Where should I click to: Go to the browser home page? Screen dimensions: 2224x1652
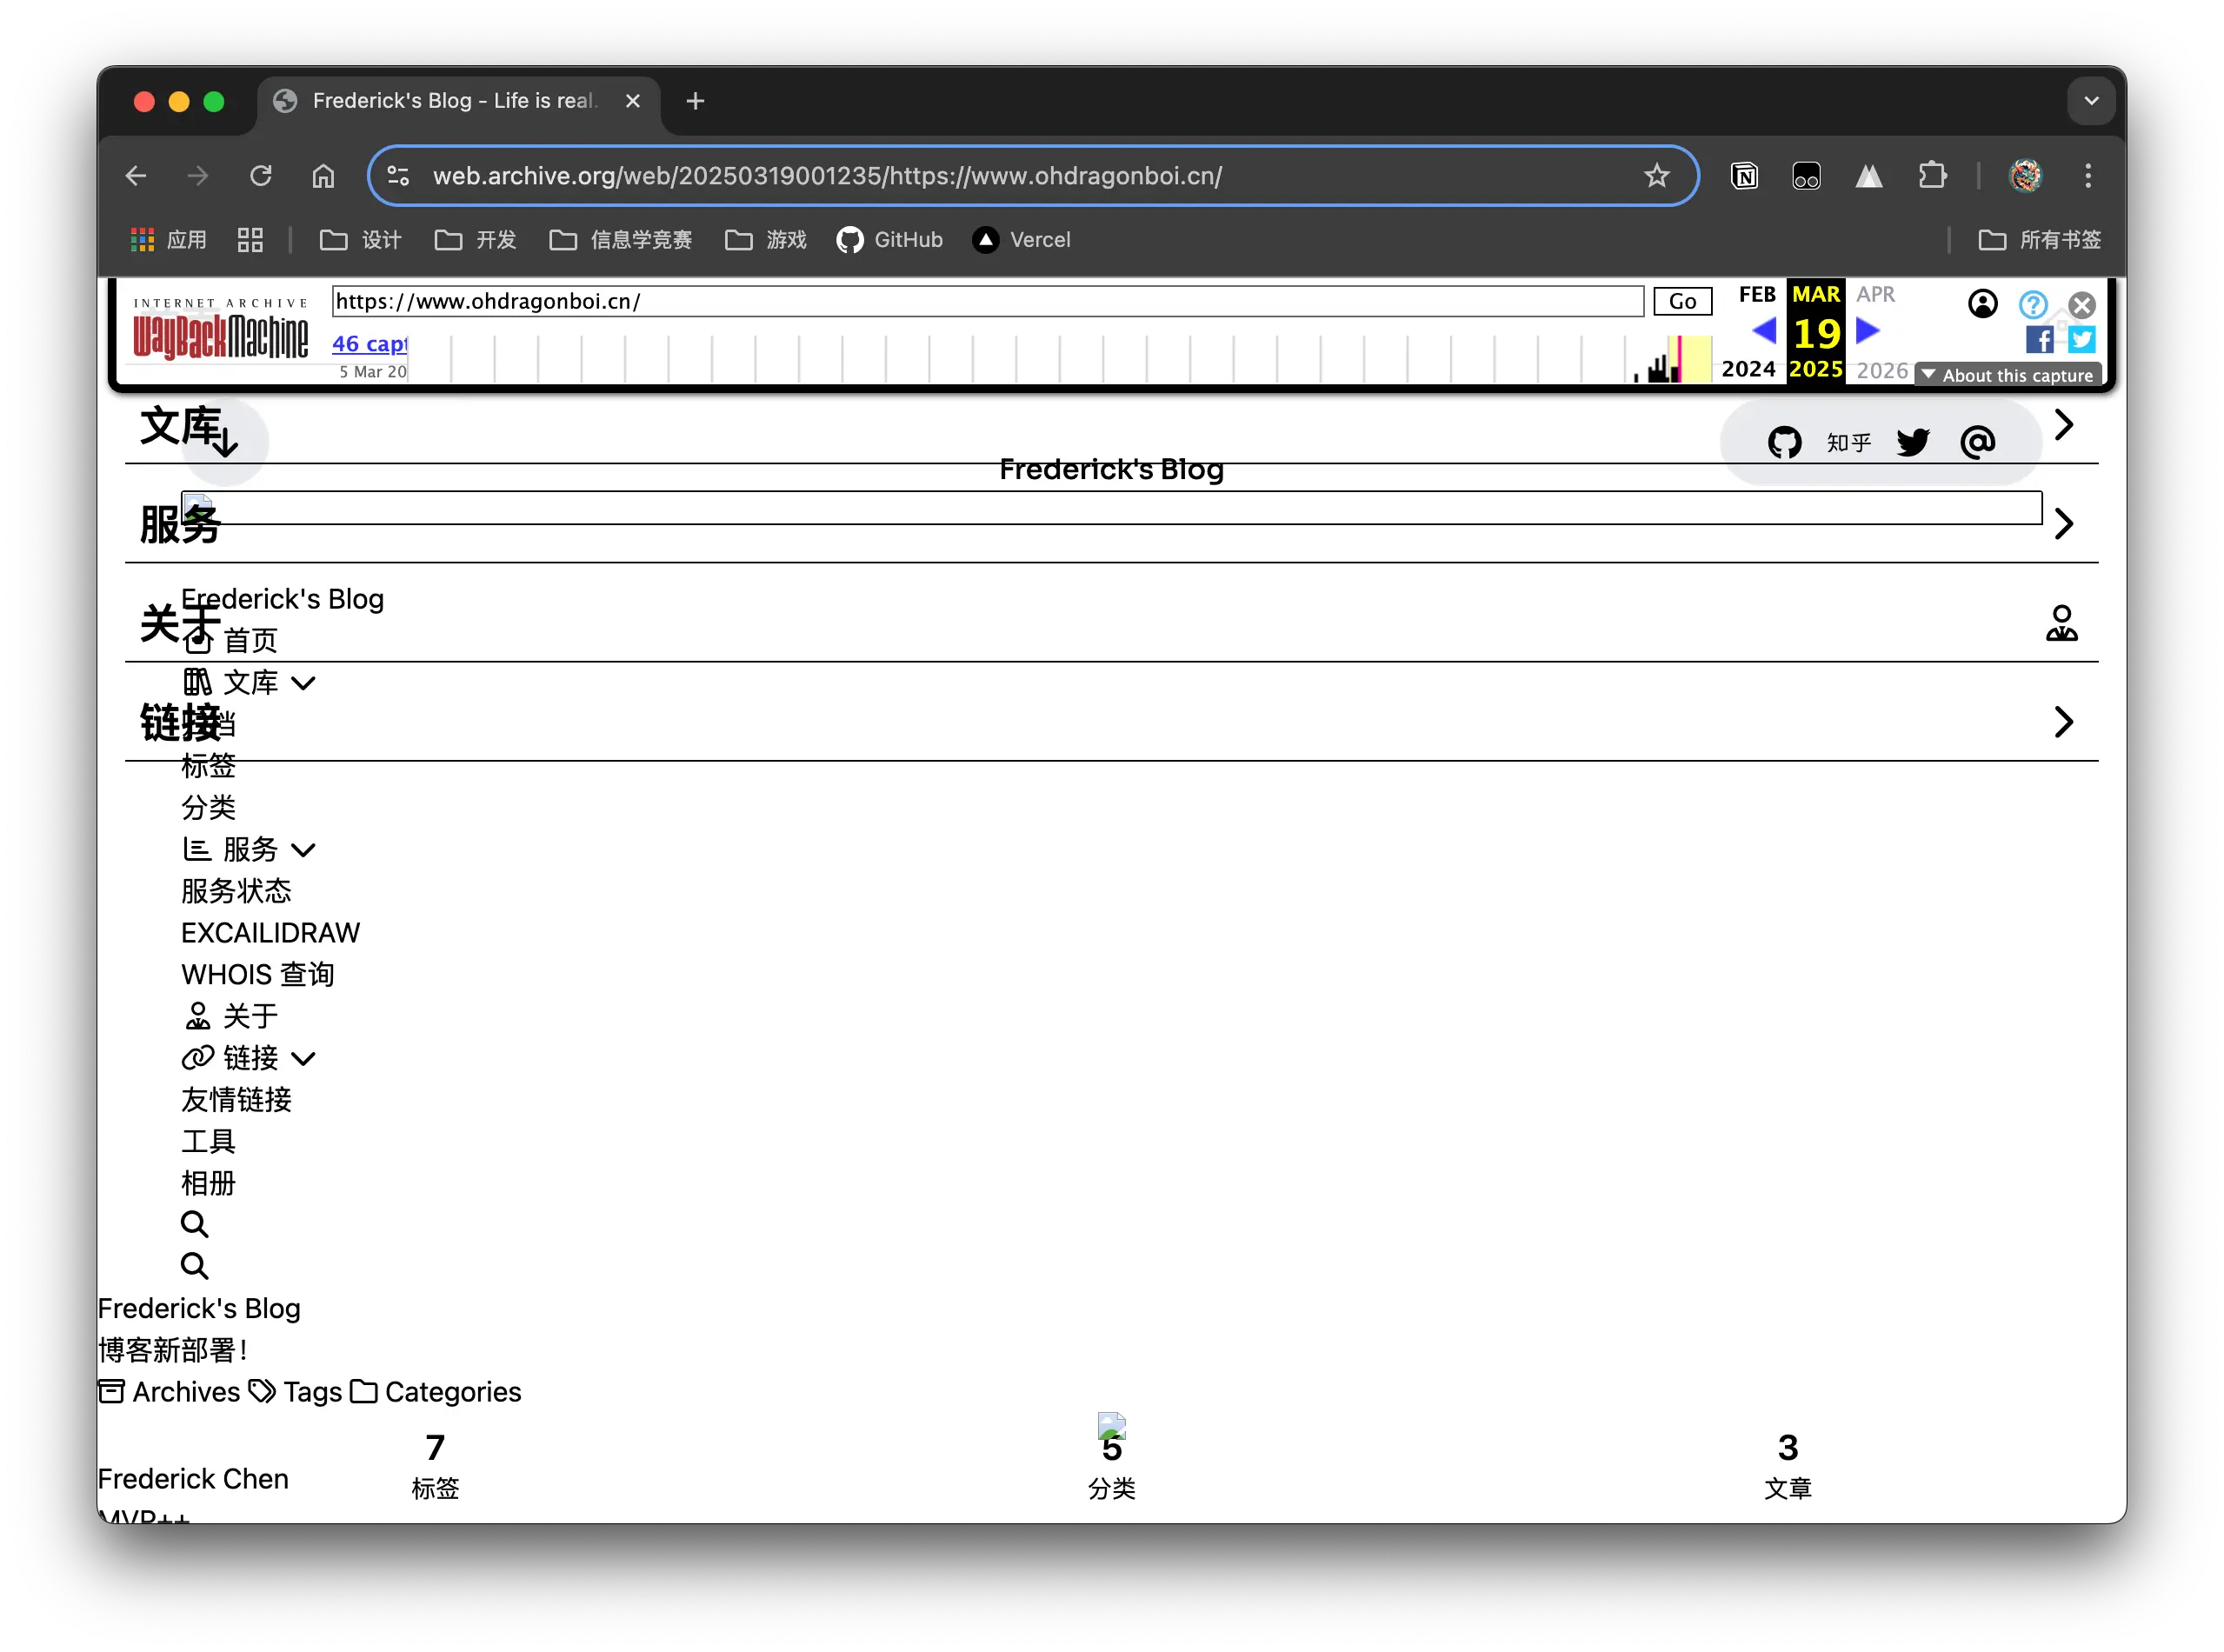coord(323,176)
